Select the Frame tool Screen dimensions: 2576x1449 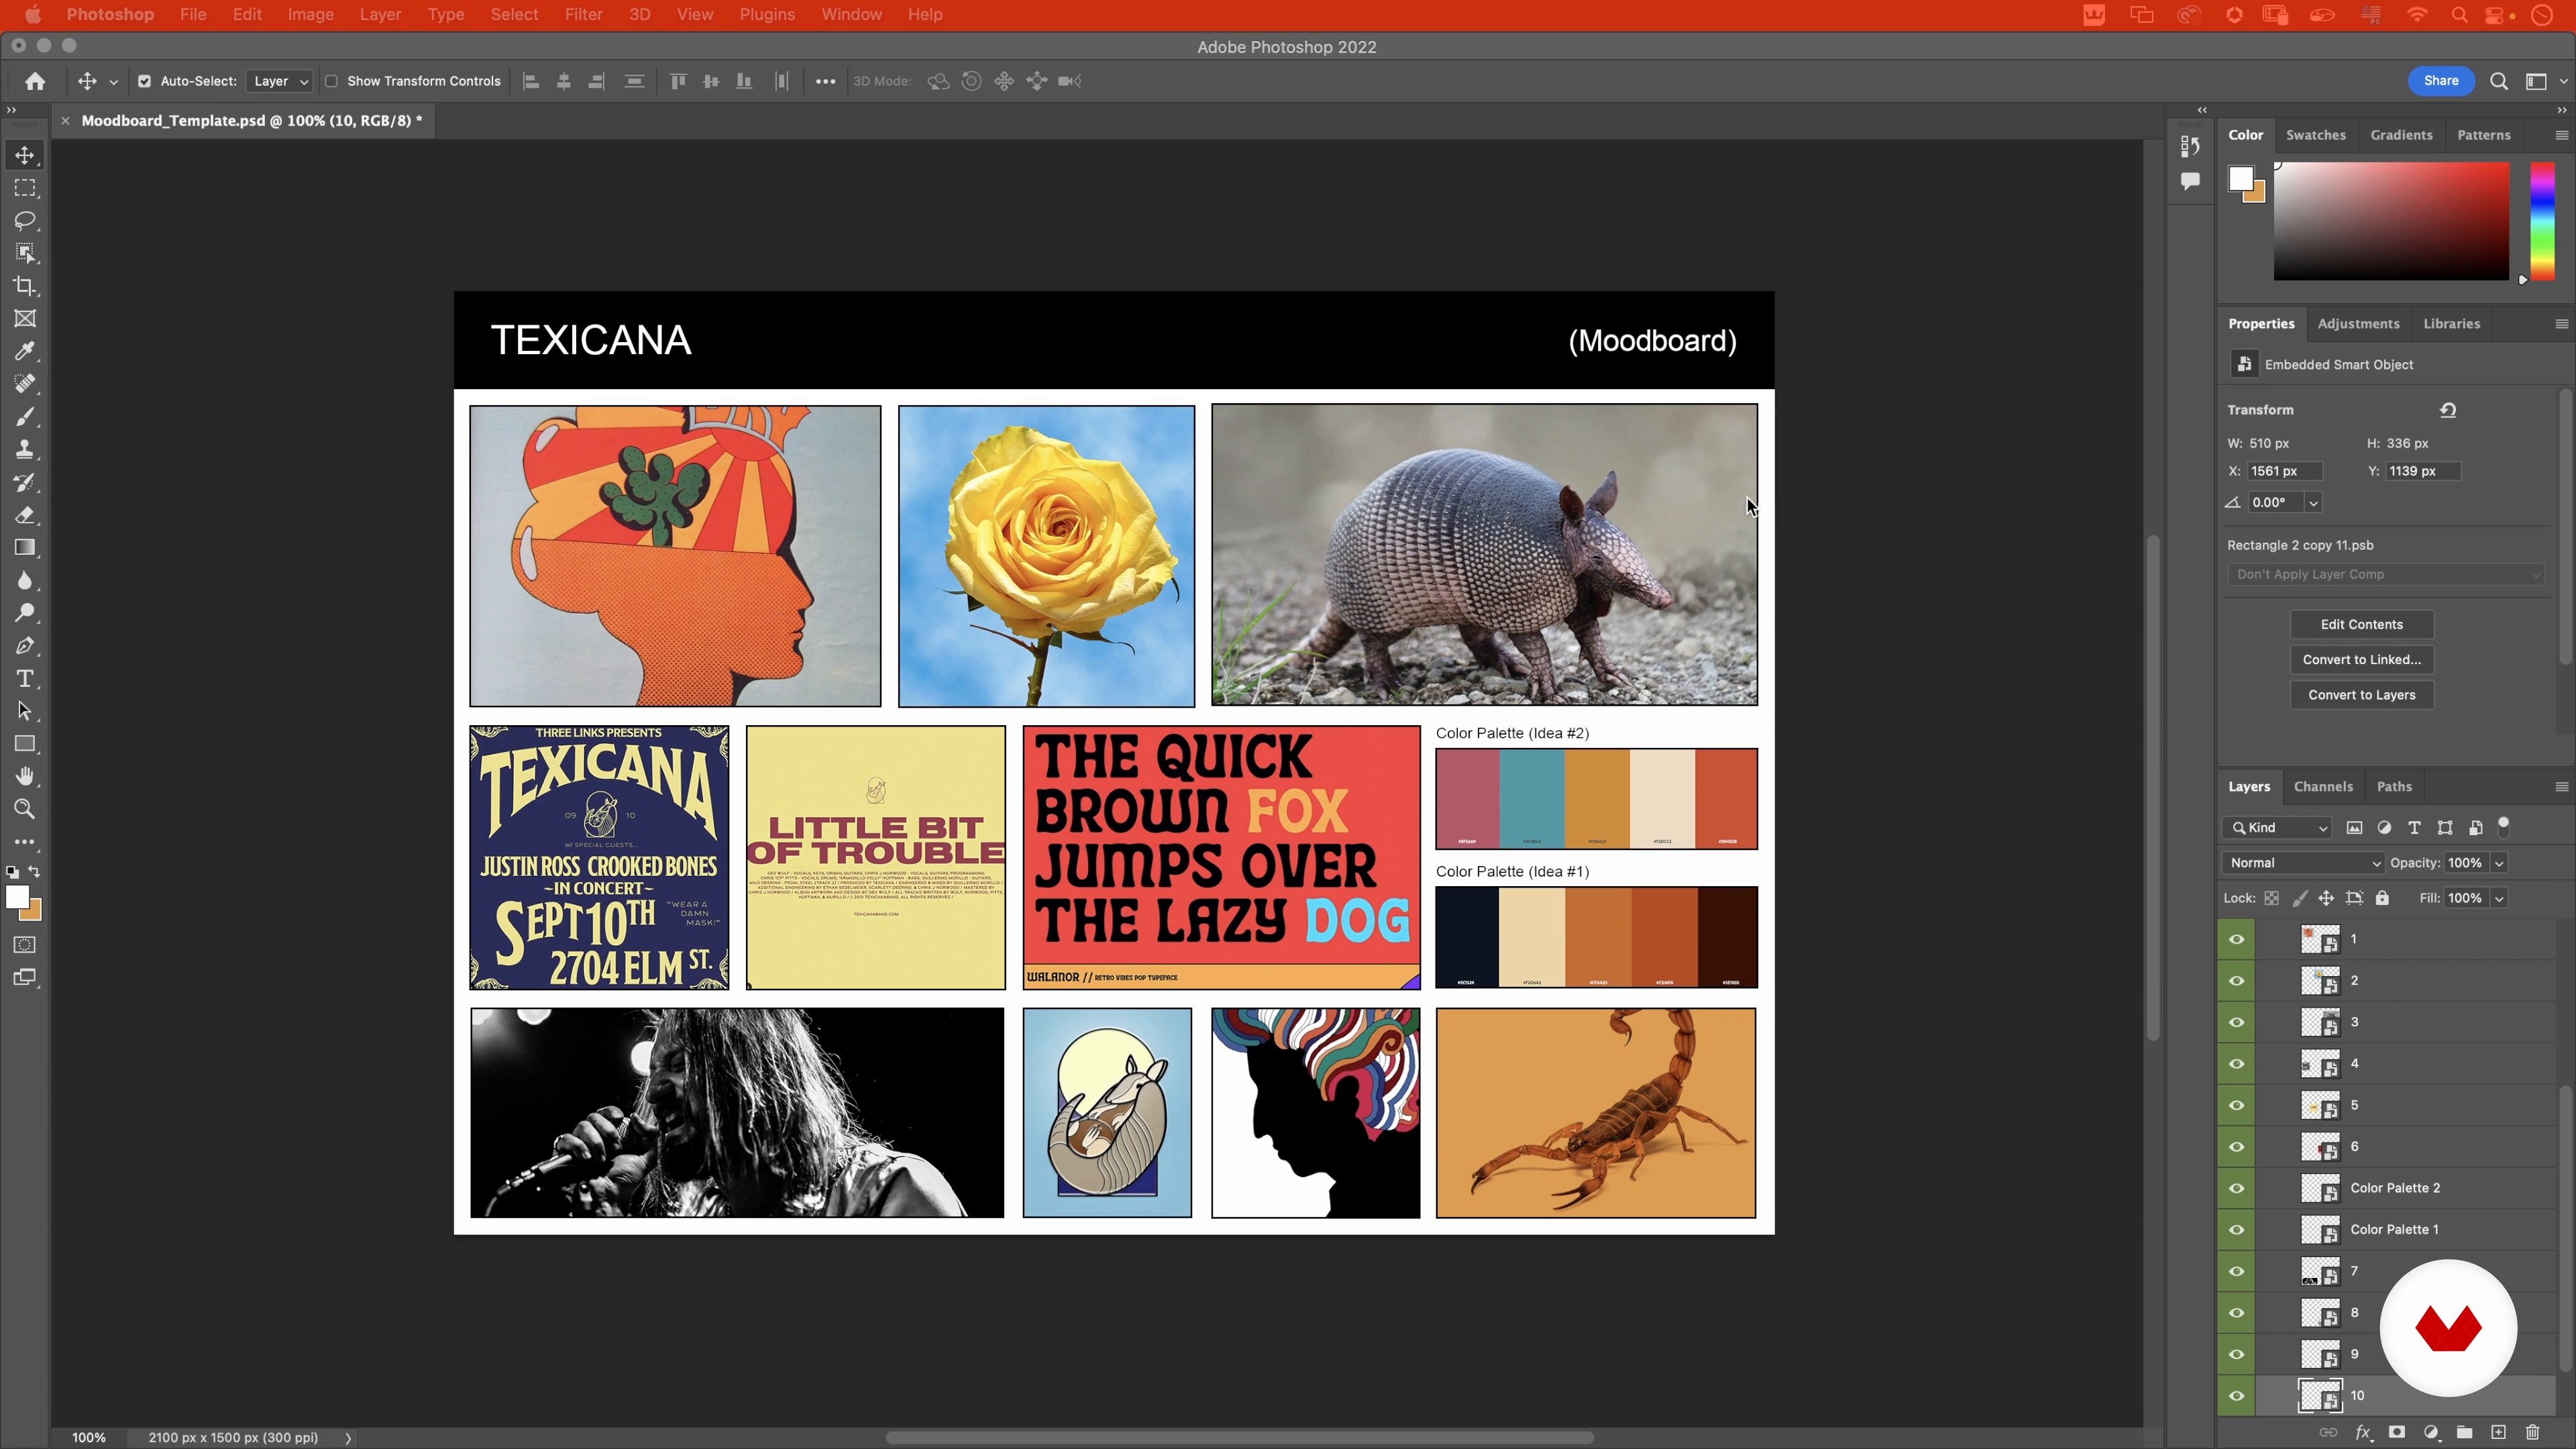click(x=25, y=319)
